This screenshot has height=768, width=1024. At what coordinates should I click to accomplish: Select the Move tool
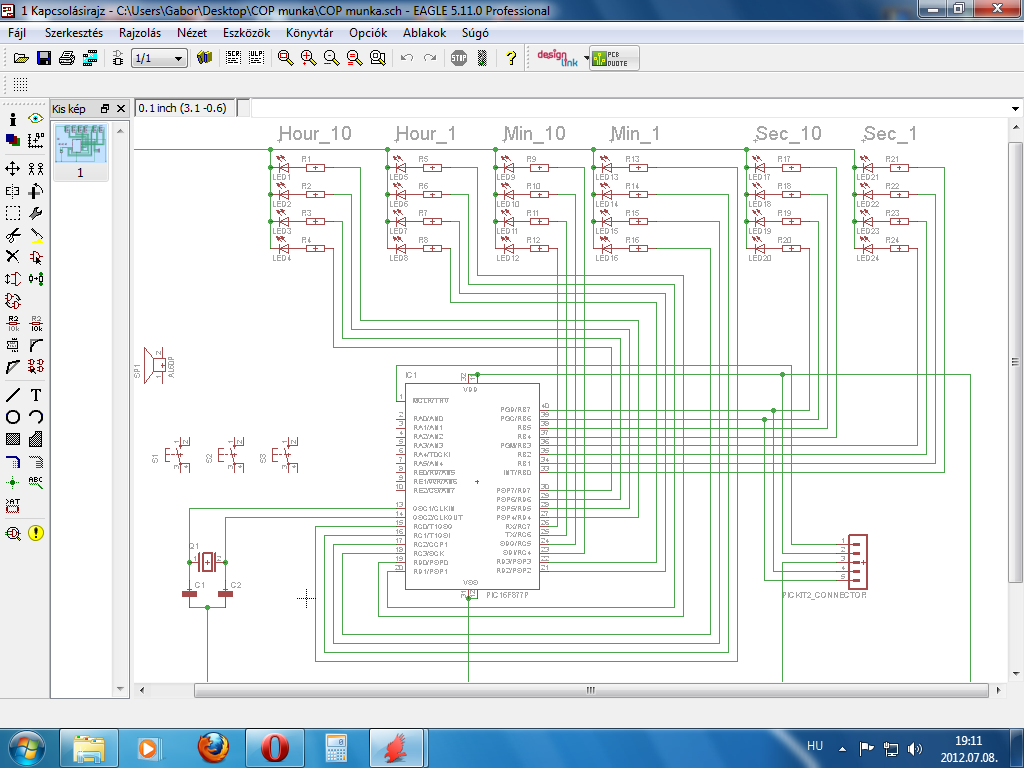point(12,169)
